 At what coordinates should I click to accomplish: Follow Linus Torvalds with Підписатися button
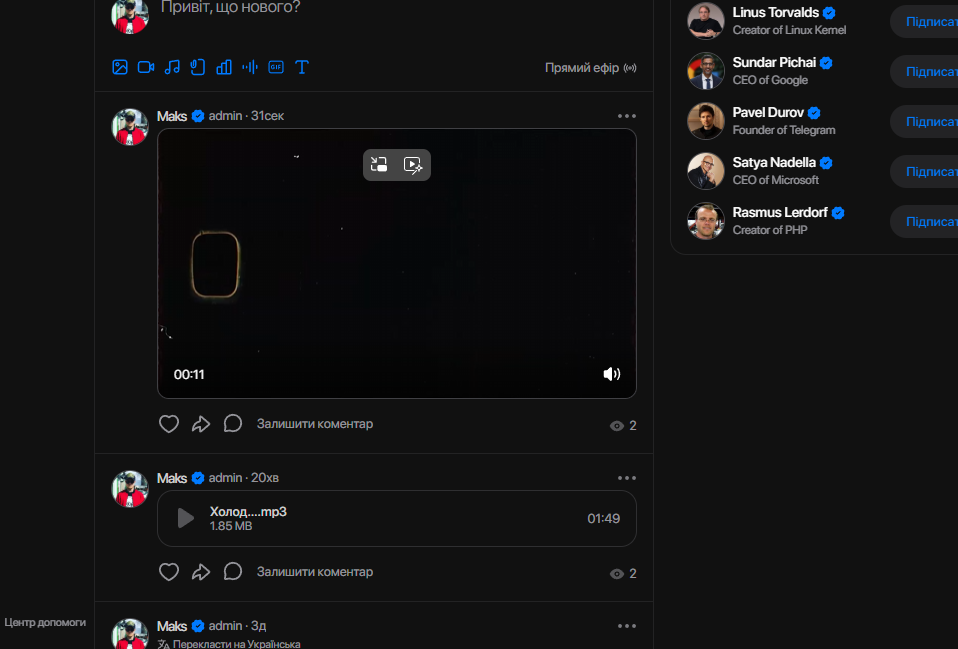(x=925, y=21)
